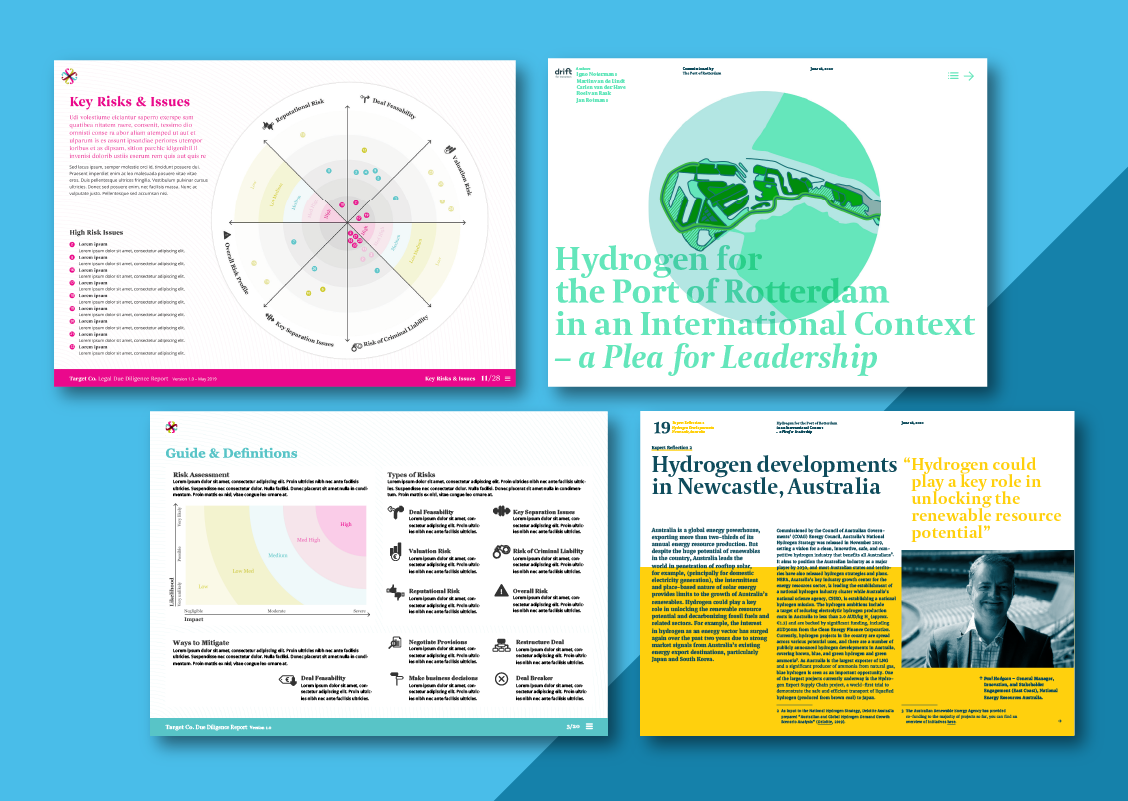Click the logo on the Key Risks page
Image resolution: width=1128 pixels, height=801 pixels.
pos(69,75)
